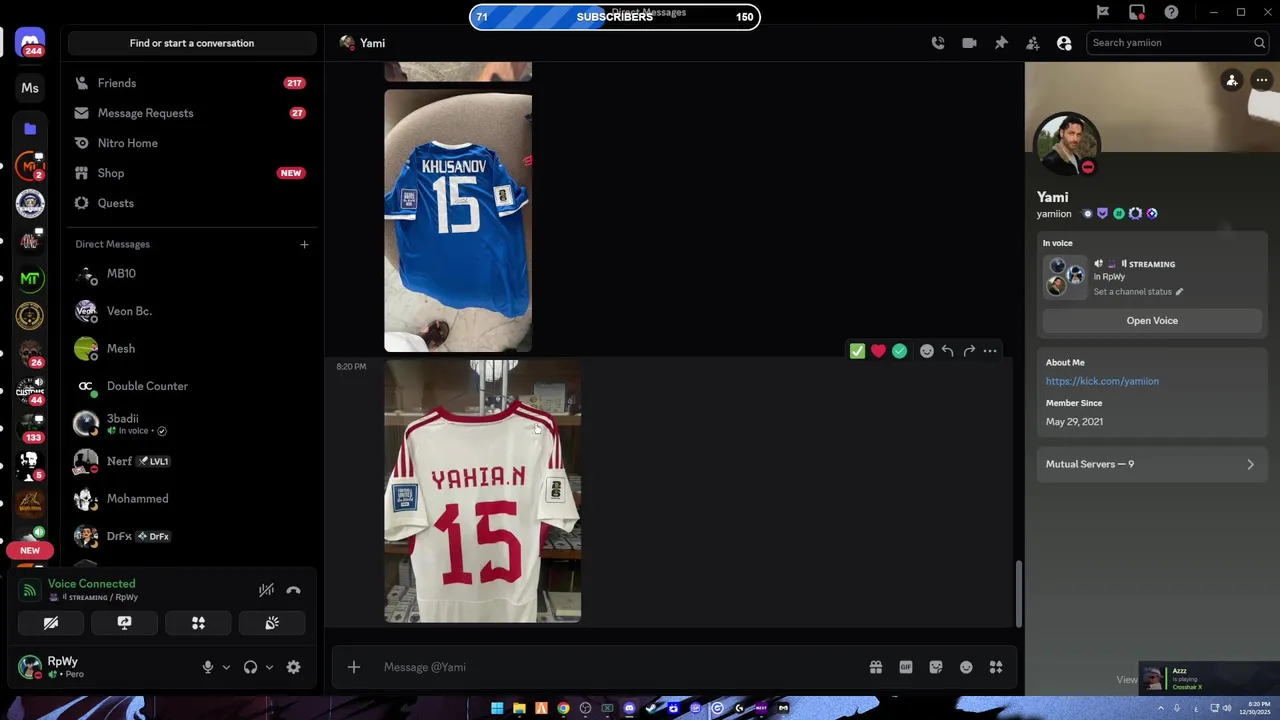Open the Quests page
Screen dimensions: 1280x720
point(190,203)
